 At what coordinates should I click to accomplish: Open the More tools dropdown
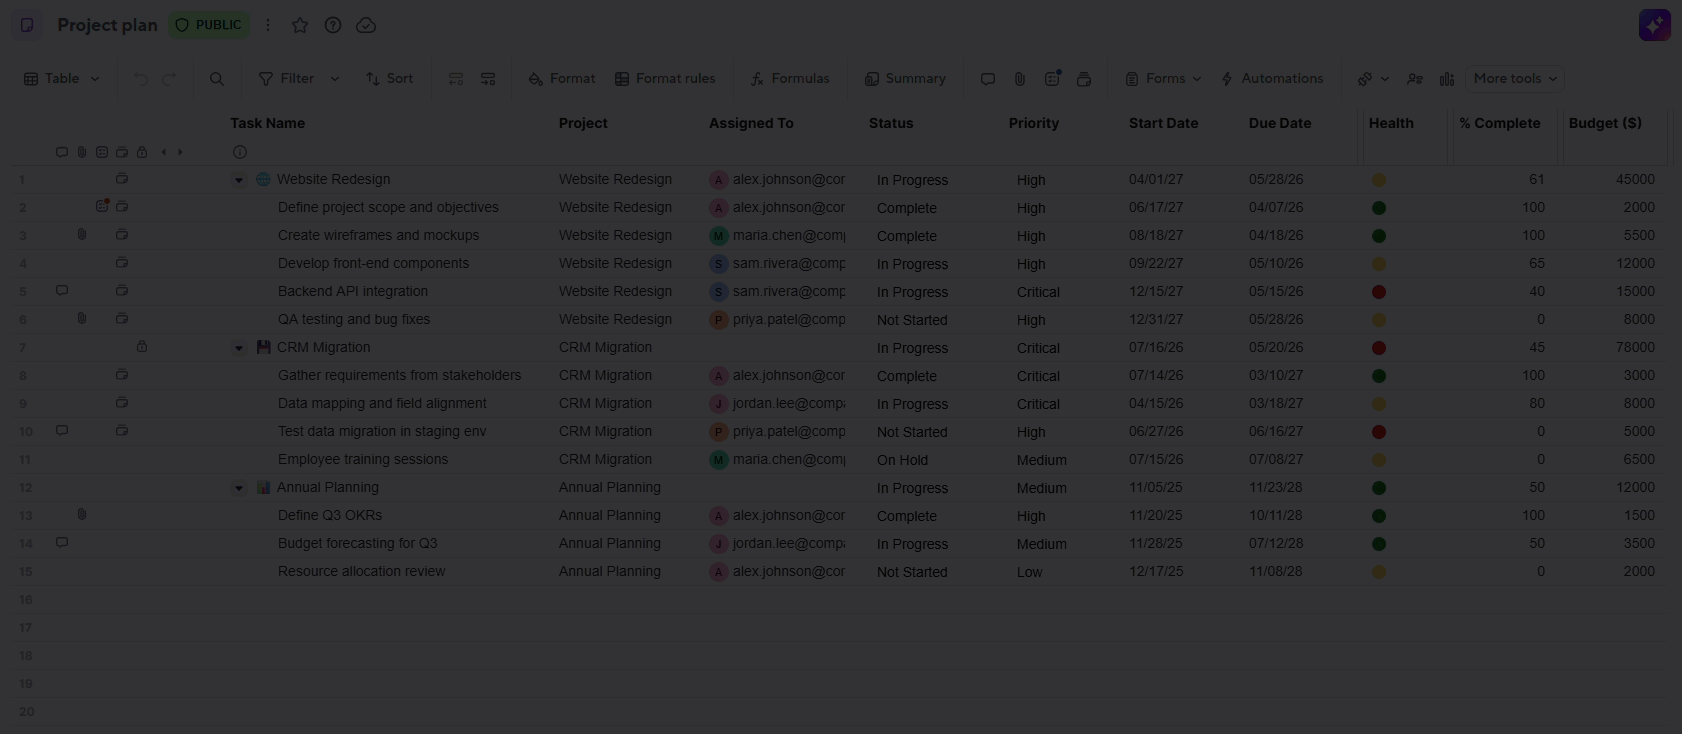[x=1515, y=78]
